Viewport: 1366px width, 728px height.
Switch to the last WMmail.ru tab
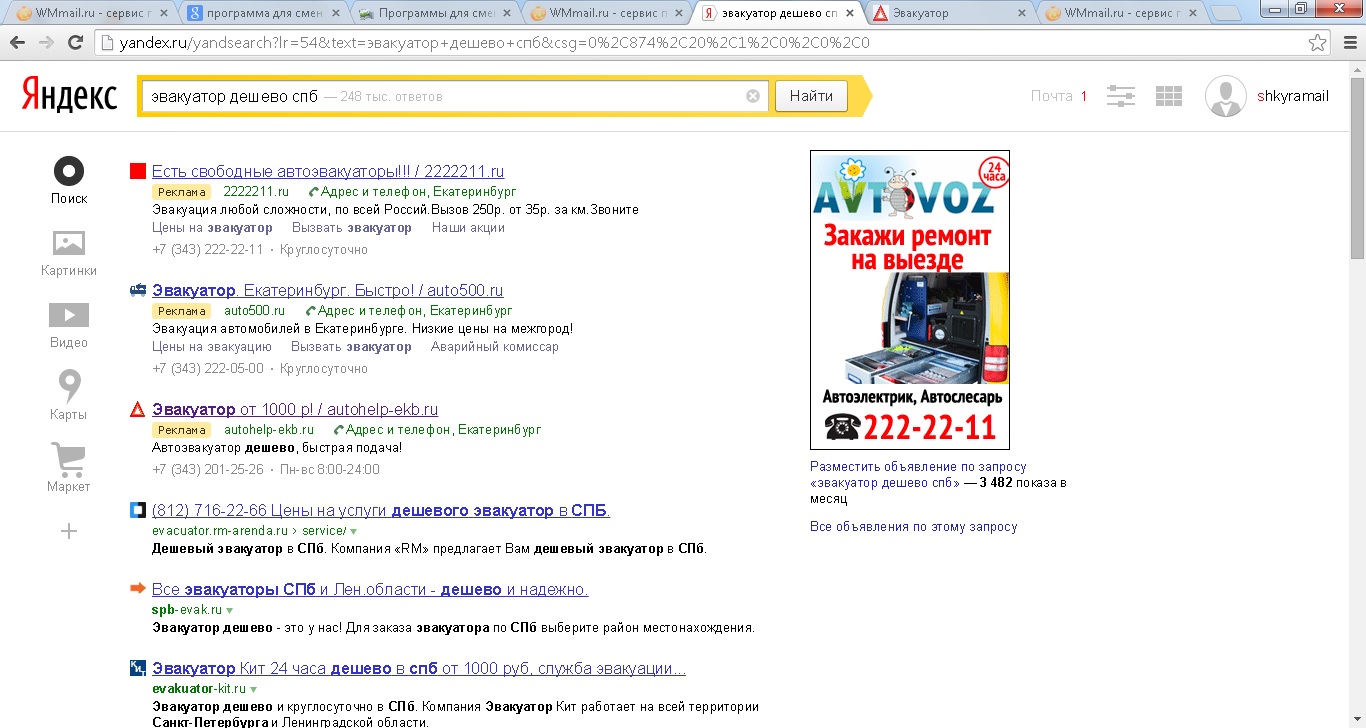1120,13
